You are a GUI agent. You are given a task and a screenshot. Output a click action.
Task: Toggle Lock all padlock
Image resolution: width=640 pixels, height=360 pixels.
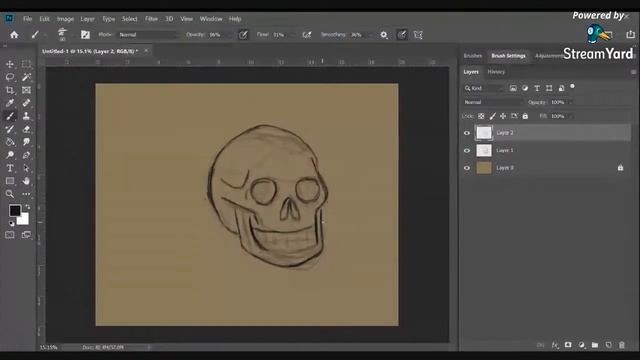tap(525, 116)
